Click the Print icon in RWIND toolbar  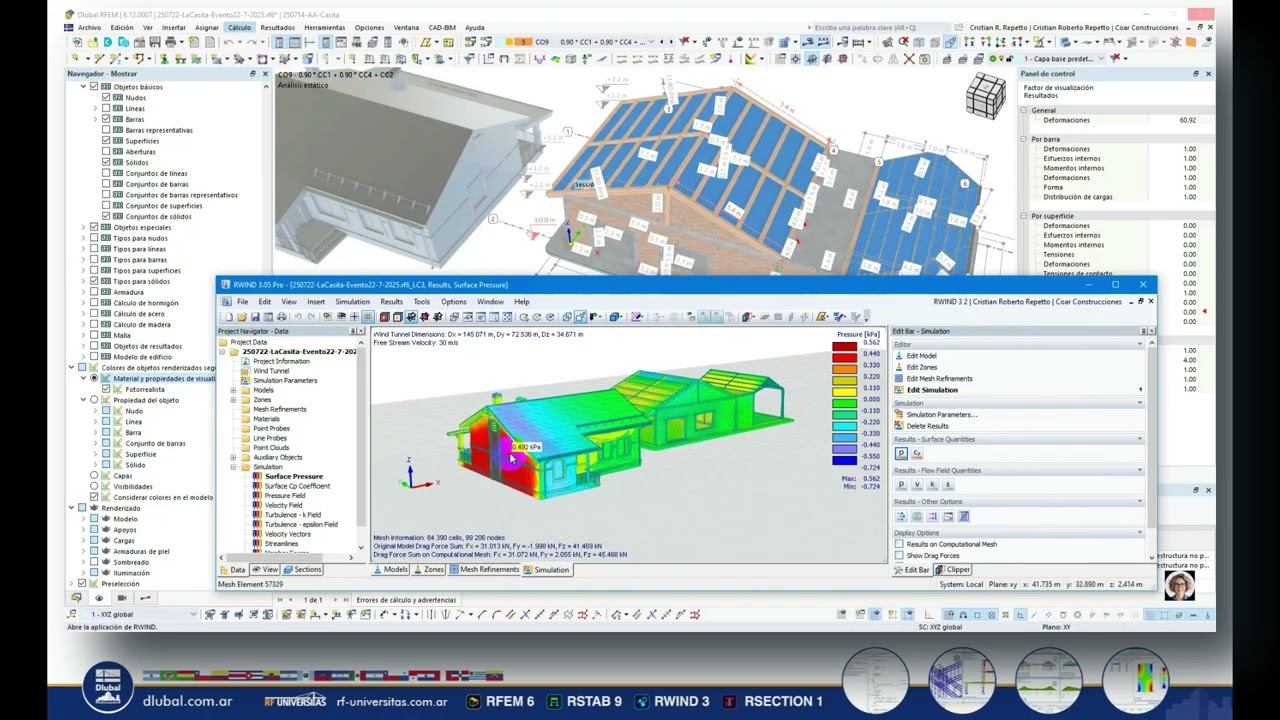[281, 317]
